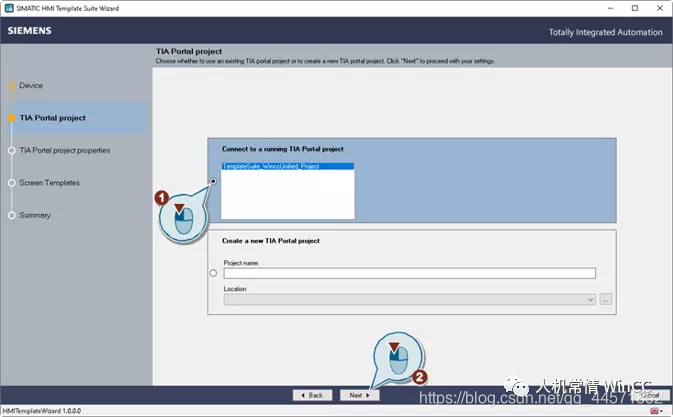This screenshot has width=673, height=417.
Task: Click the SIEMENS logo
Action: 30,30
